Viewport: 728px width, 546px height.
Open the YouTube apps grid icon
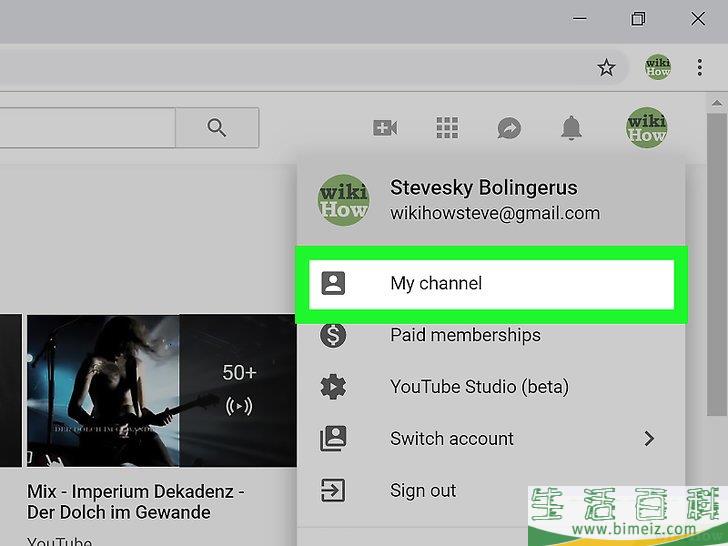pos(447,128)
